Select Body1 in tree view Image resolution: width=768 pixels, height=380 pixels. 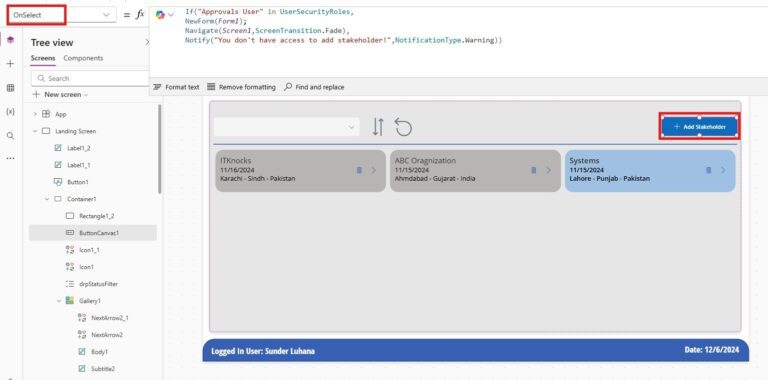point(99,352)
